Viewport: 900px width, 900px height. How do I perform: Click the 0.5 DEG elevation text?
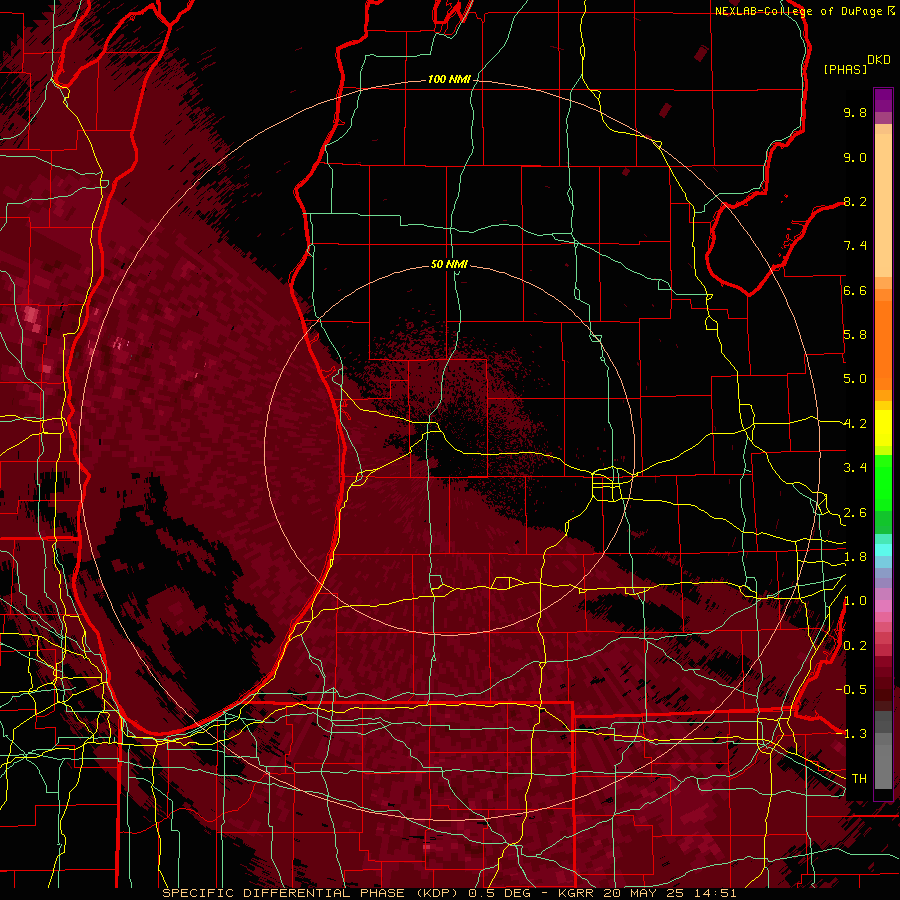pyautogui.click(x=499, y=893)
